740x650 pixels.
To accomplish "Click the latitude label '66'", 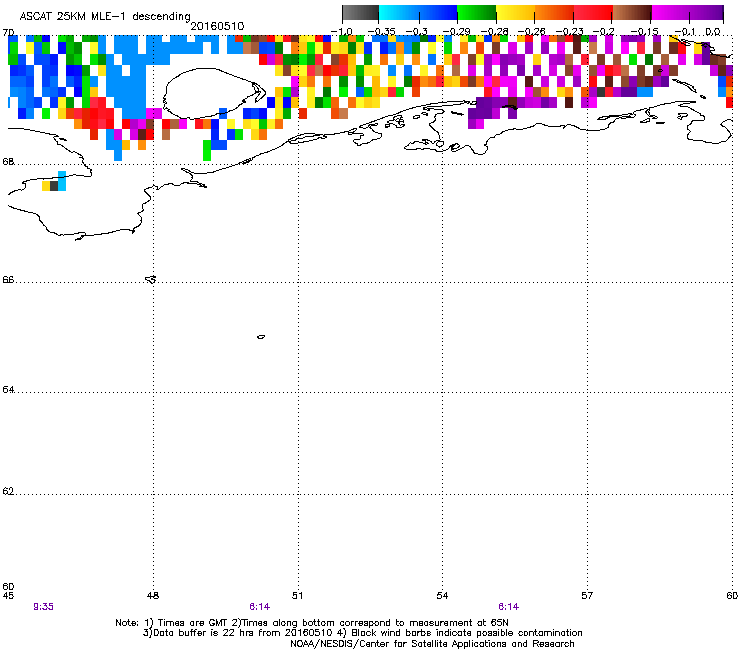I will tap(8, 279).
